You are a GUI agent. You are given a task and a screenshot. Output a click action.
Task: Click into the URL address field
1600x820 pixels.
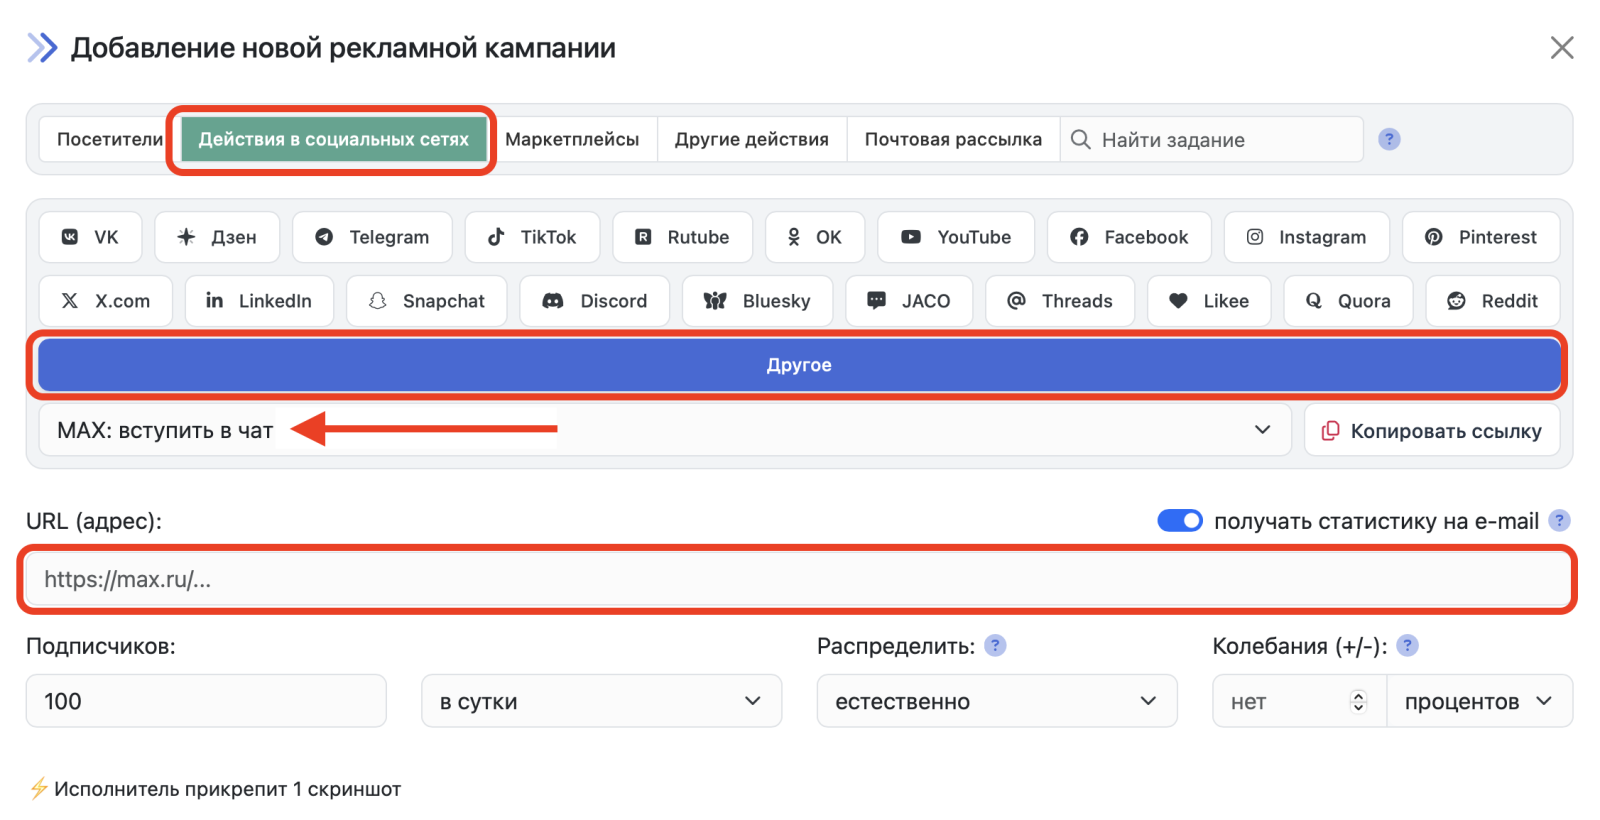[x=796, y=579]
